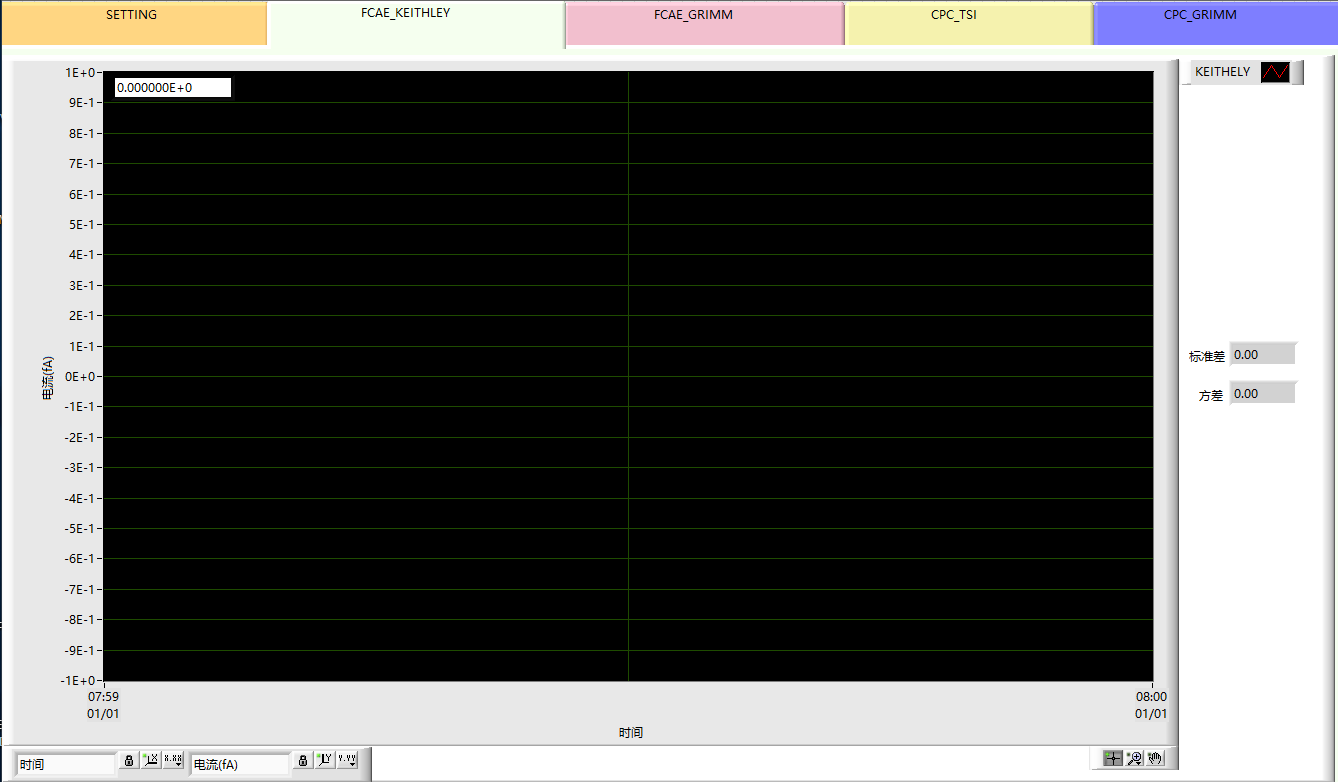
Task: Switch to the SETTING tab
Action: [x=132, y=16]
